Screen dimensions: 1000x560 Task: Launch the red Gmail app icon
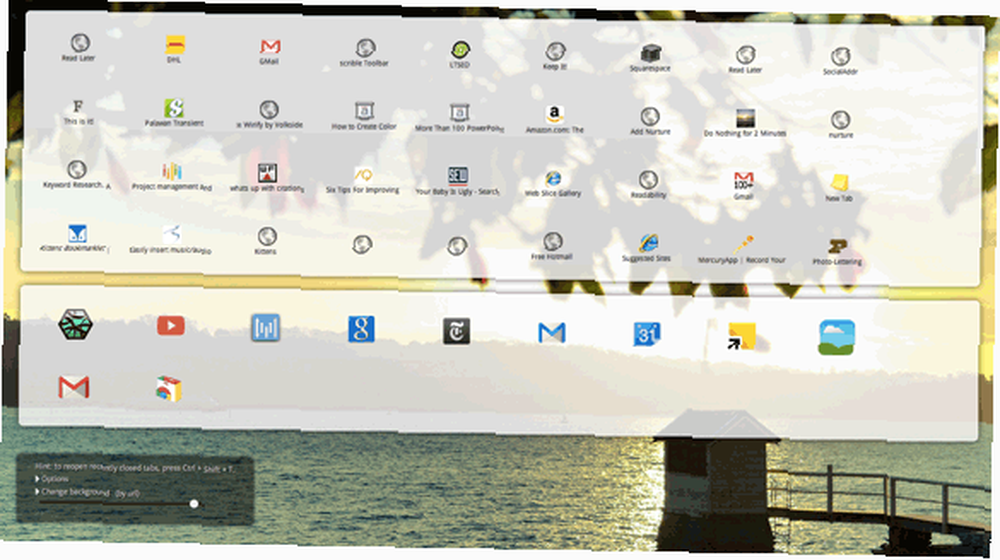(74, 387)
